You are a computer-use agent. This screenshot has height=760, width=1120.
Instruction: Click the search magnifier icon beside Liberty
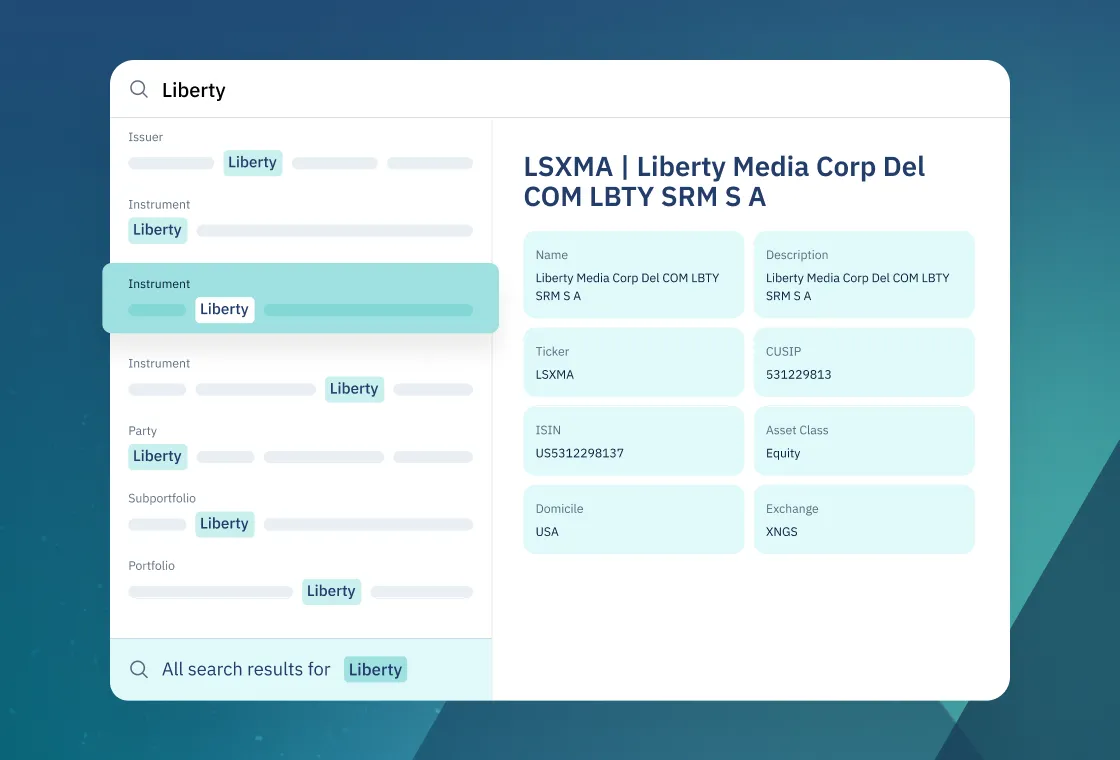pos(139,89)
